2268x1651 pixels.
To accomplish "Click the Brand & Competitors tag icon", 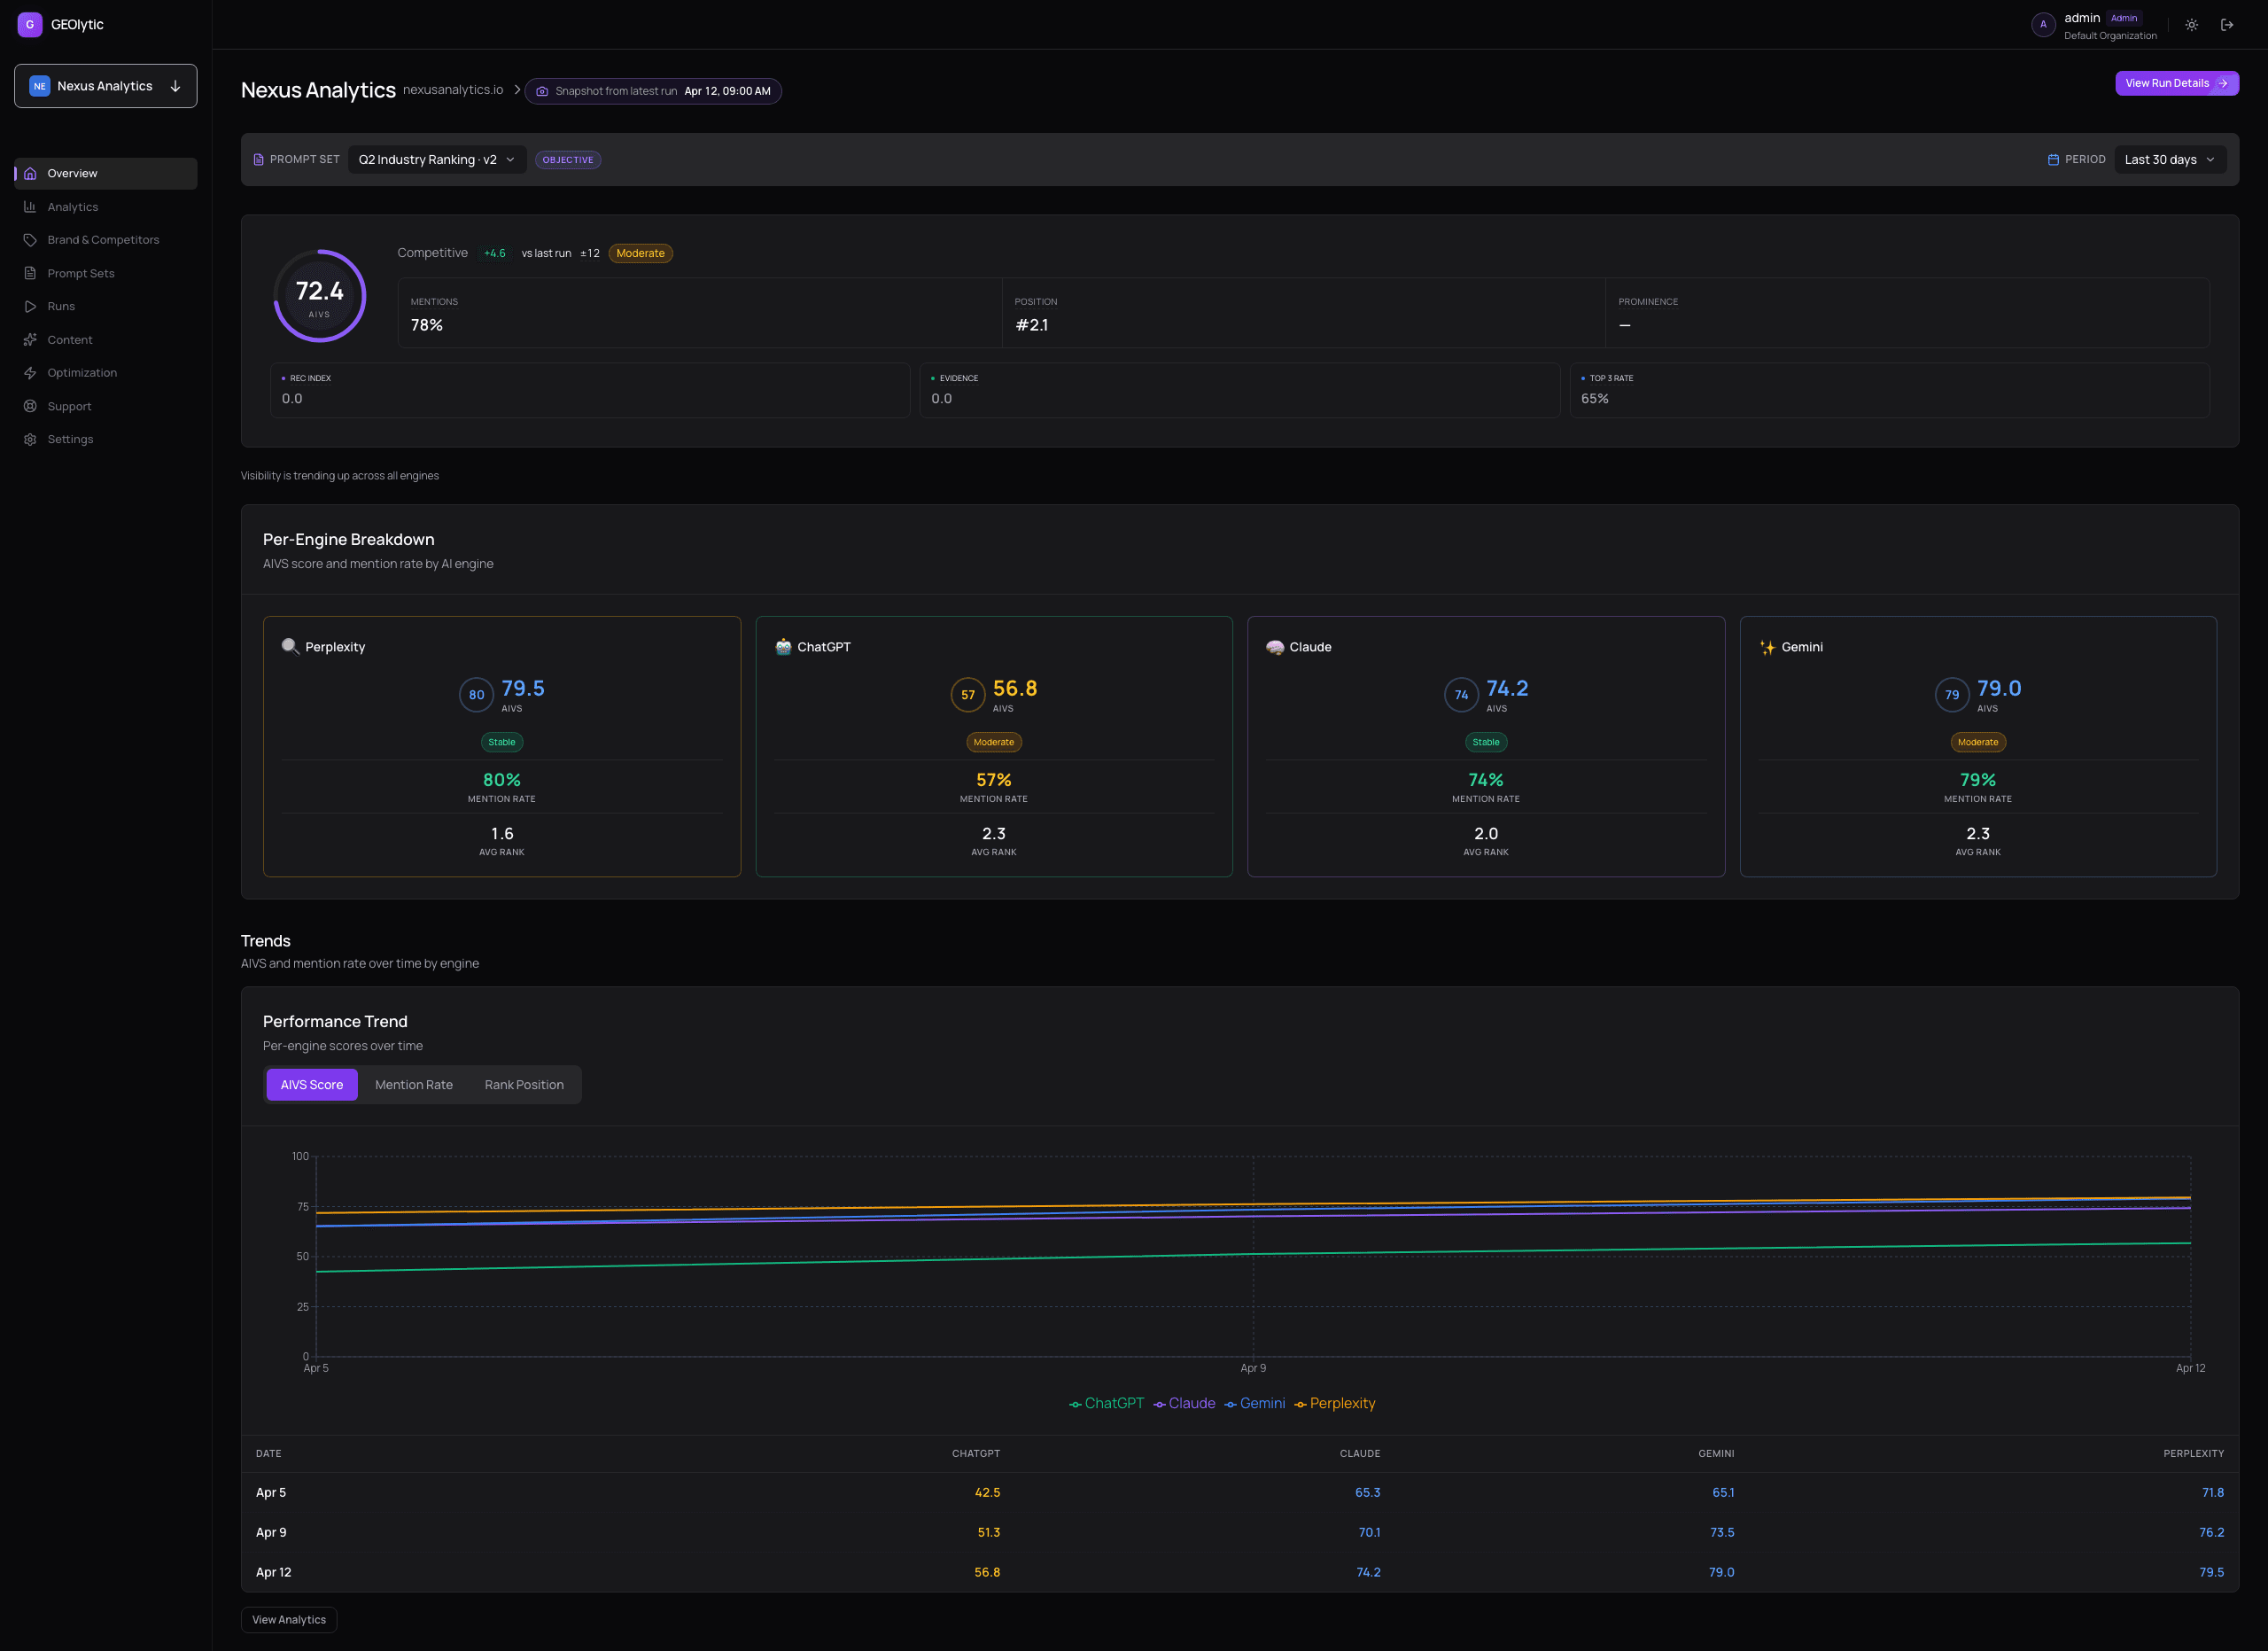I will (30, 240).
